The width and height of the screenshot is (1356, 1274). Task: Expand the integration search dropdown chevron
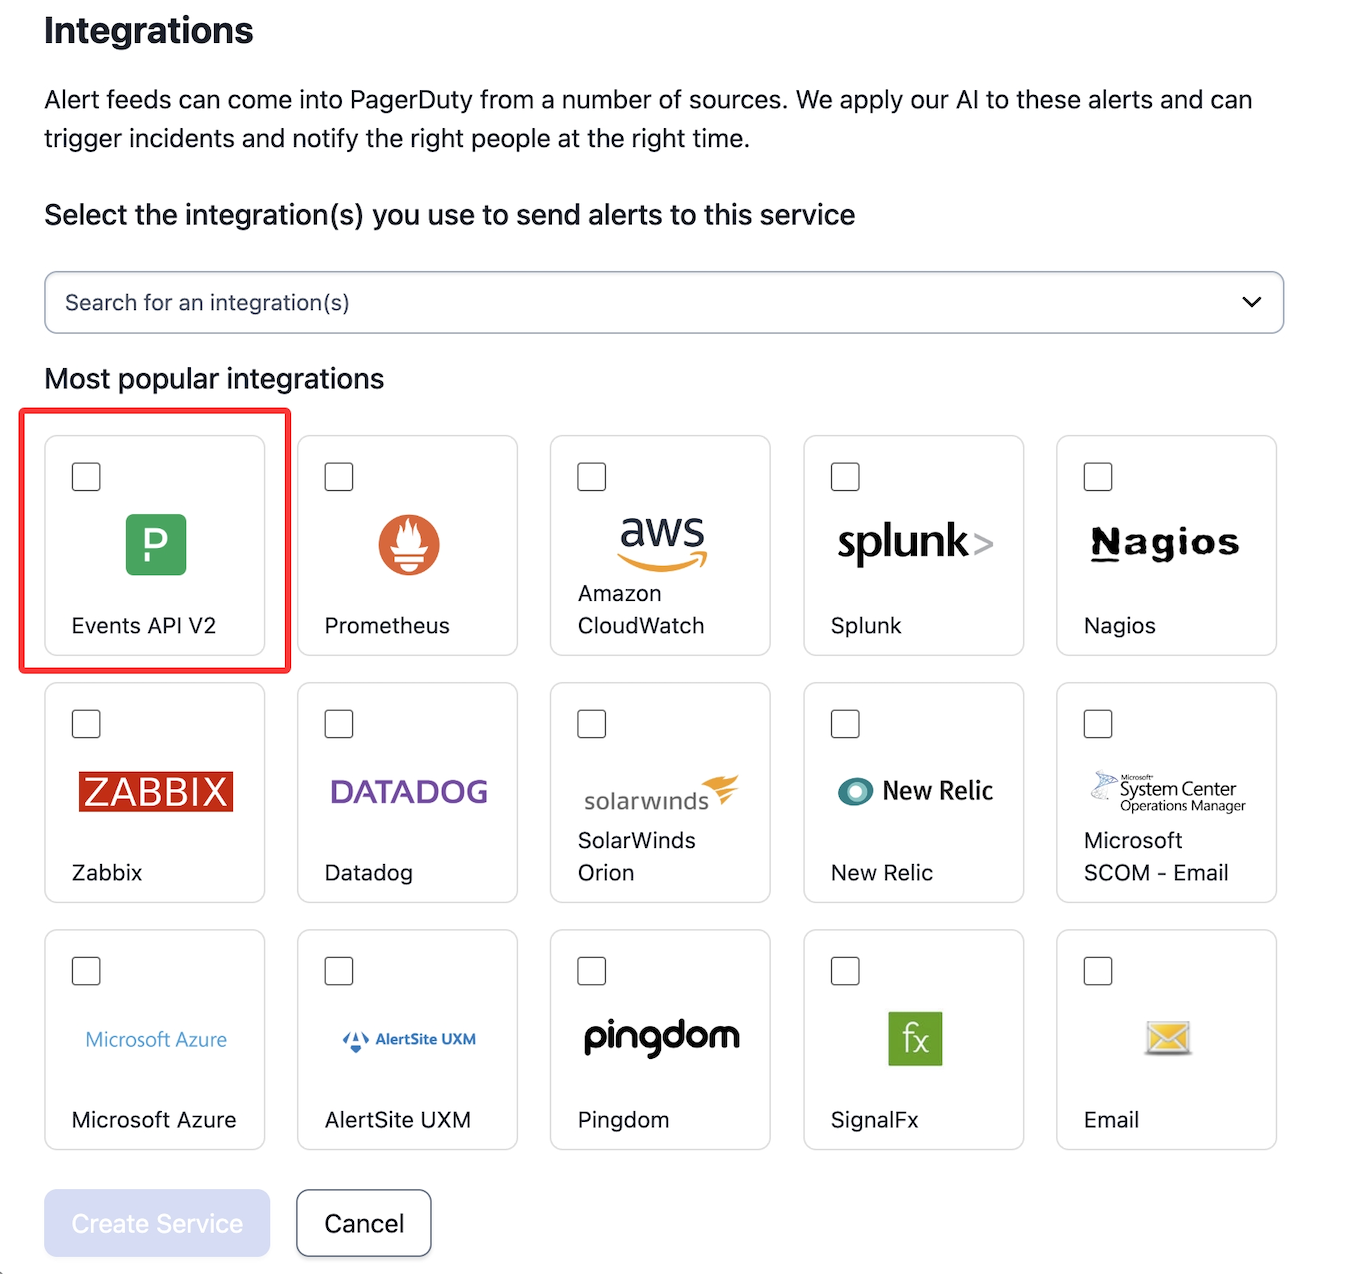point(1251,302)
